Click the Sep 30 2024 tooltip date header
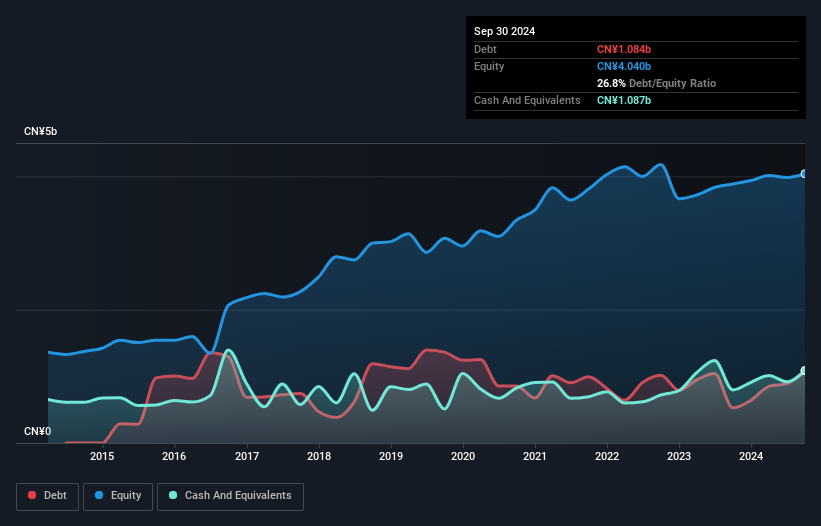 click(x=504, y=31)
